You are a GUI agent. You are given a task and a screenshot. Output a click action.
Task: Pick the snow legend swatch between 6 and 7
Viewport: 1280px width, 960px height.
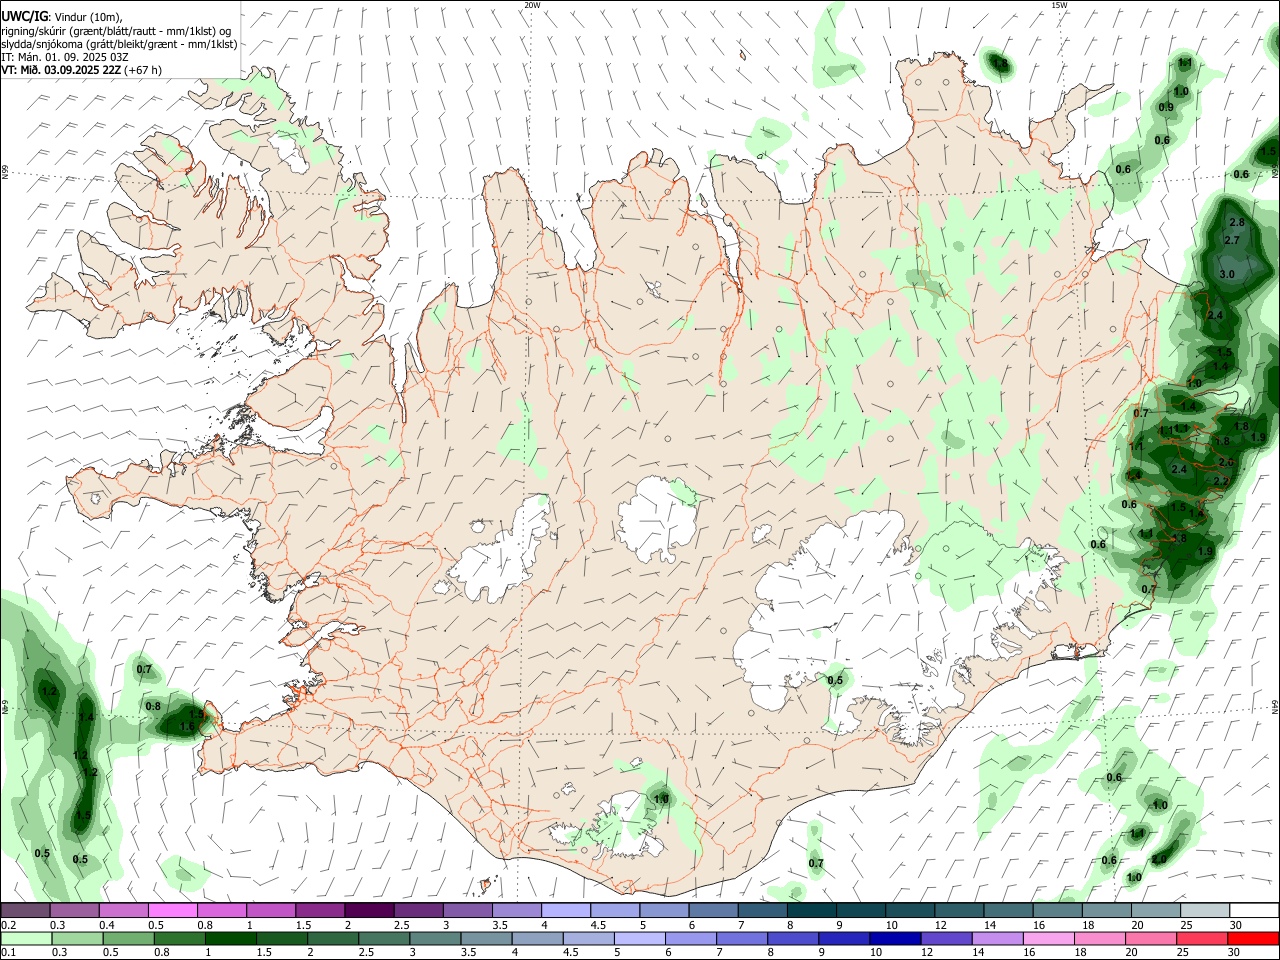click(713, 910)
